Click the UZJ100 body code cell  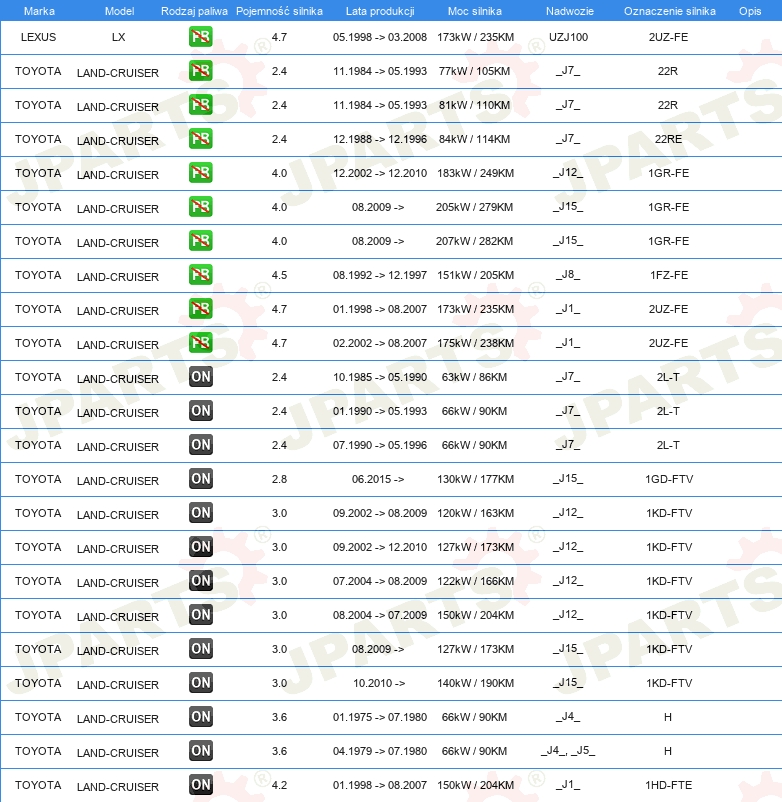pyautogui.click(x=568, y=37)
